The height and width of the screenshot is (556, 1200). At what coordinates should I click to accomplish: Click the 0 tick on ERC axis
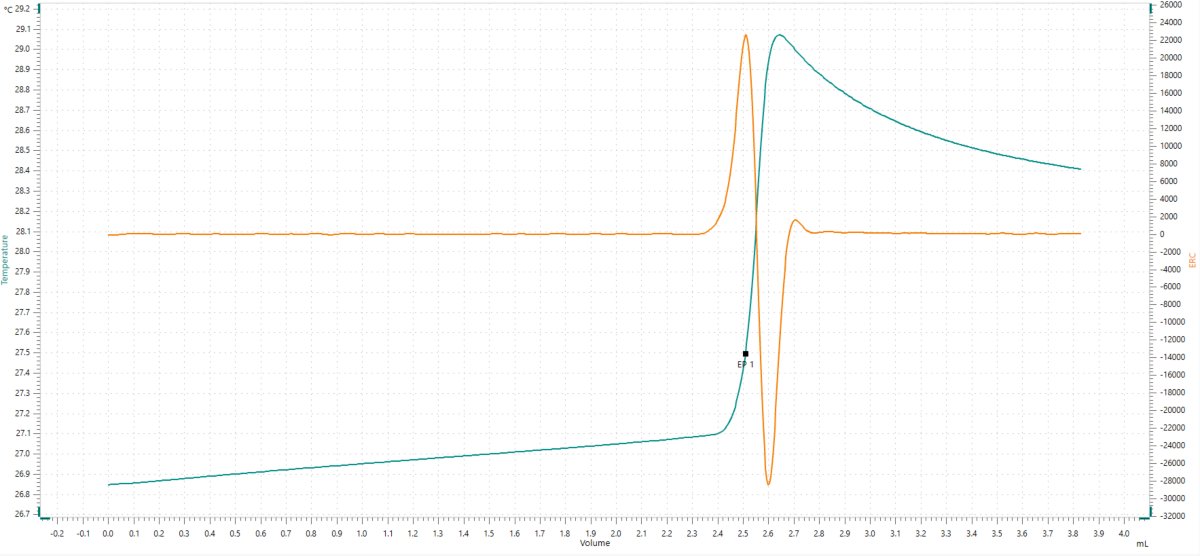pos(1161,234)
